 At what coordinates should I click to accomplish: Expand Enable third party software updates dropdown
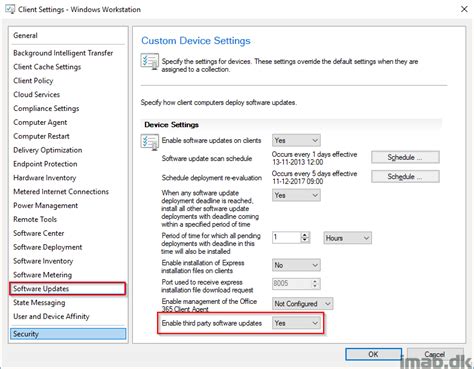(296, 323)
